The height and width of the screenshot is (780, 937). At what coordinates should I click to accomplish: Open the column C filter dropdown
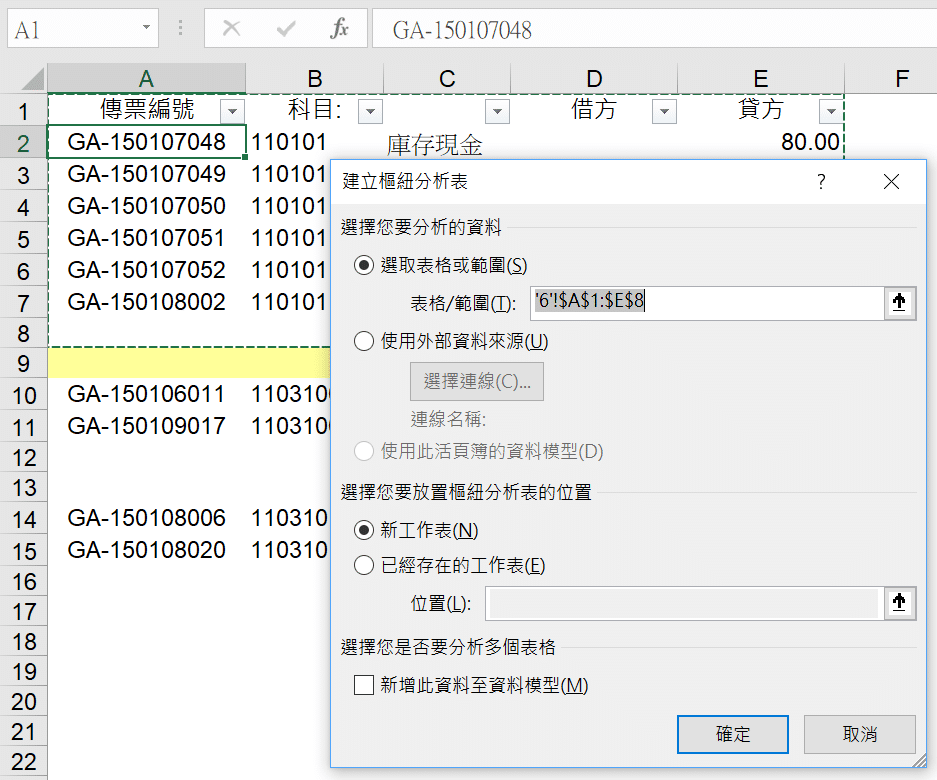tap(497, 111)
